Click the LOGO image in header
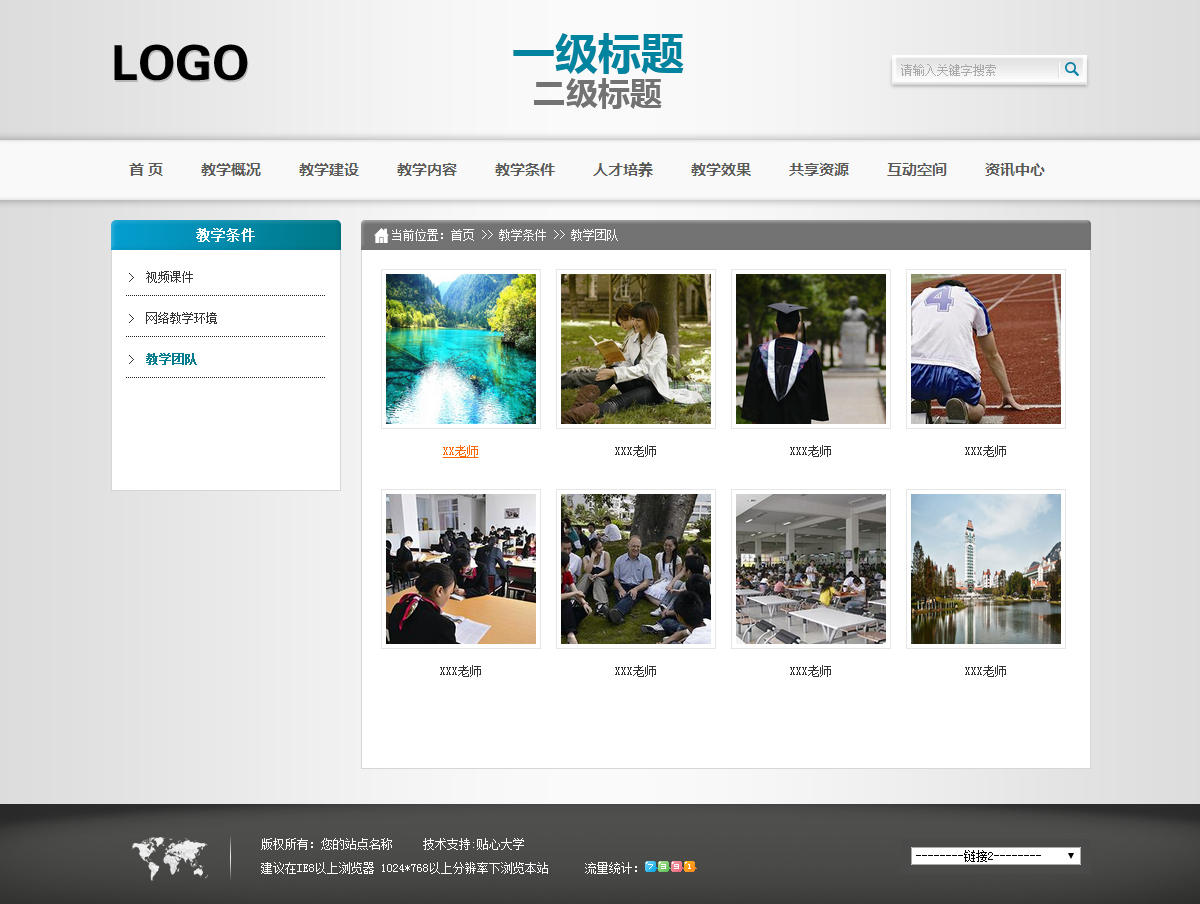The image size is (1200, 904). (x=180, y=64)
